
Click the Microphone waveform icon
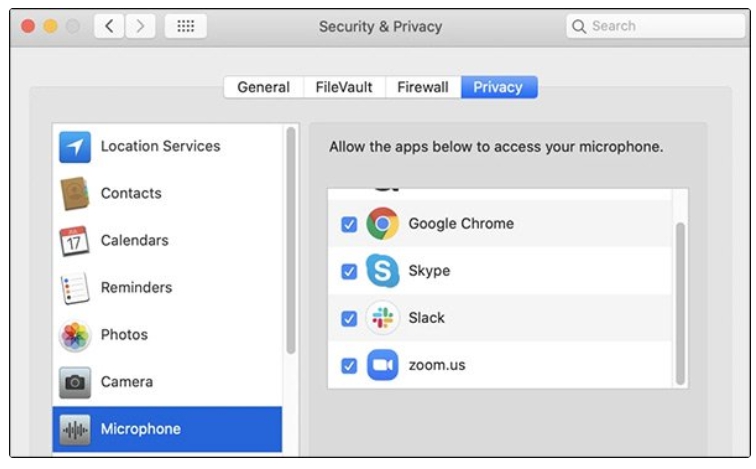coord(75,429)
